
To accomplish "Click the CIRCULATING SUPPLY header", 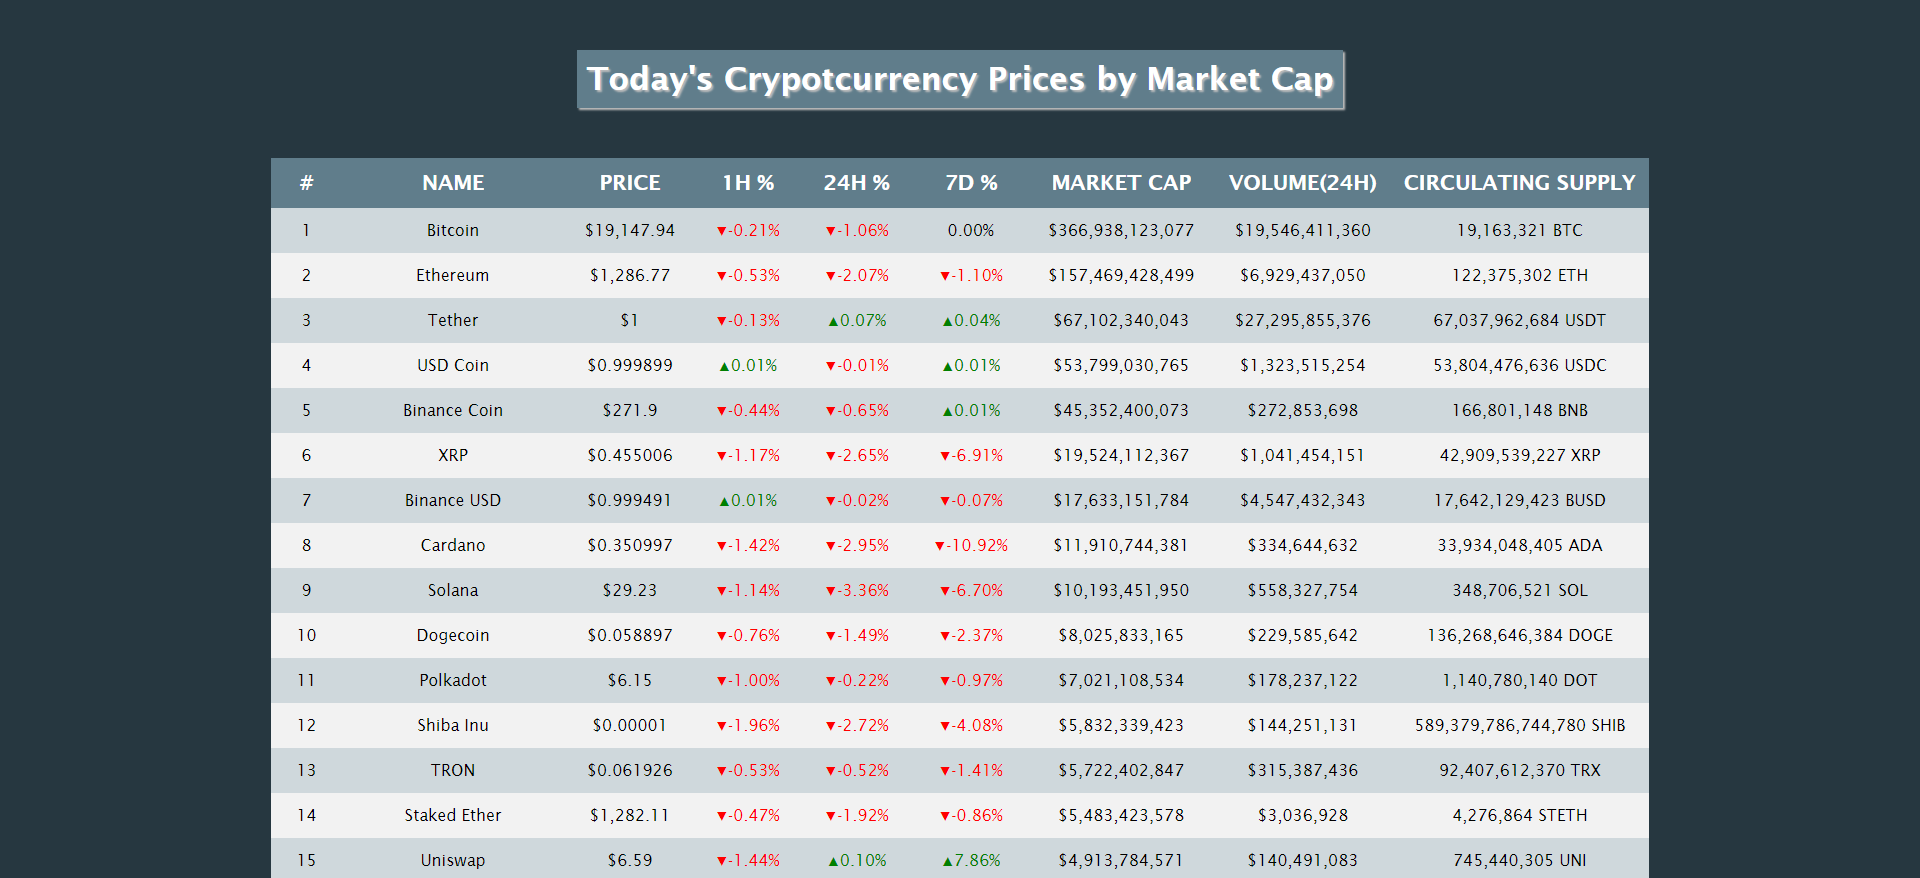I will click(x=1519, y=183).
